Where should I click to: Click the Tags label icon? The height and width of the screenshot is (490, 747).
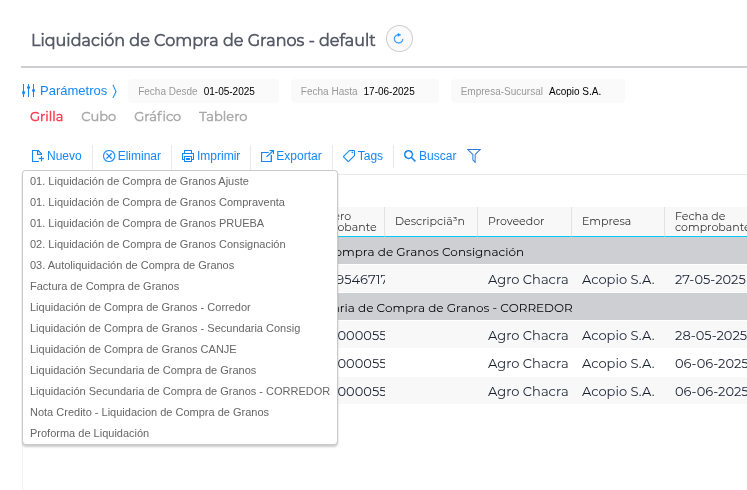coord(349,156)
